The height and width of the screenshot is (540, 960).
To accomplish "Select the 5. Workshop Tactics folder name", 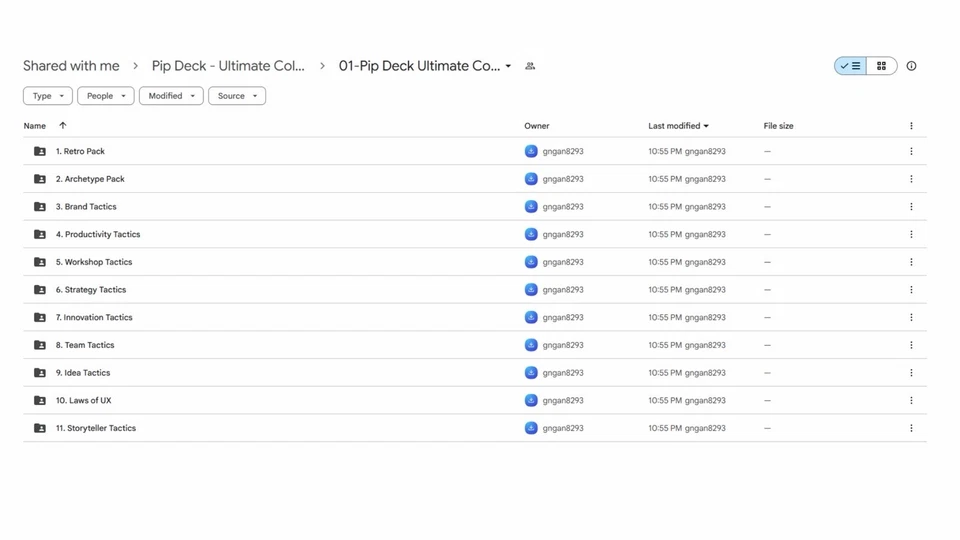I will 94,262.
